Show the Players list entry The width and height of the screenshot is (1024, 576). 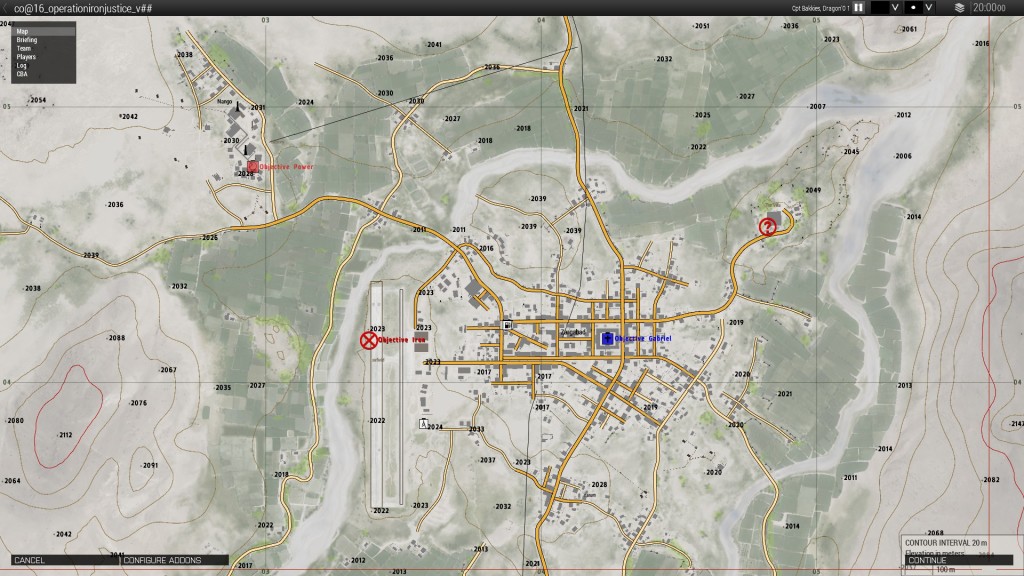[x=43, y=57]
